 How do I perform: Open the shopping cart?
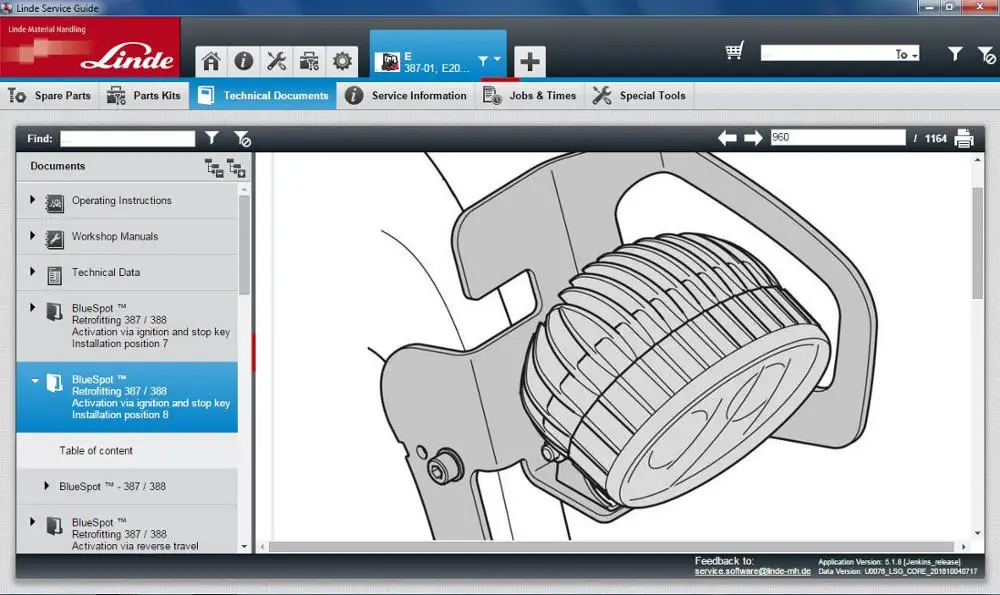(x=735, y=52)
